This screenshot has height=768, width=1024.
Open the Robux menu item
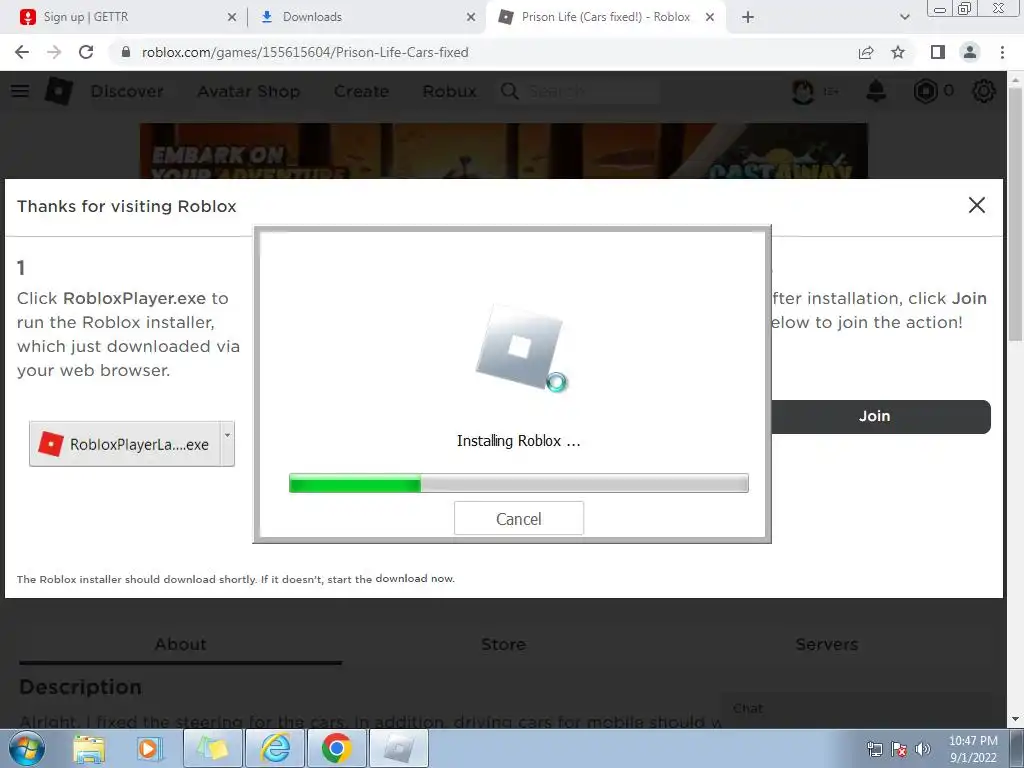click(449, 91)
